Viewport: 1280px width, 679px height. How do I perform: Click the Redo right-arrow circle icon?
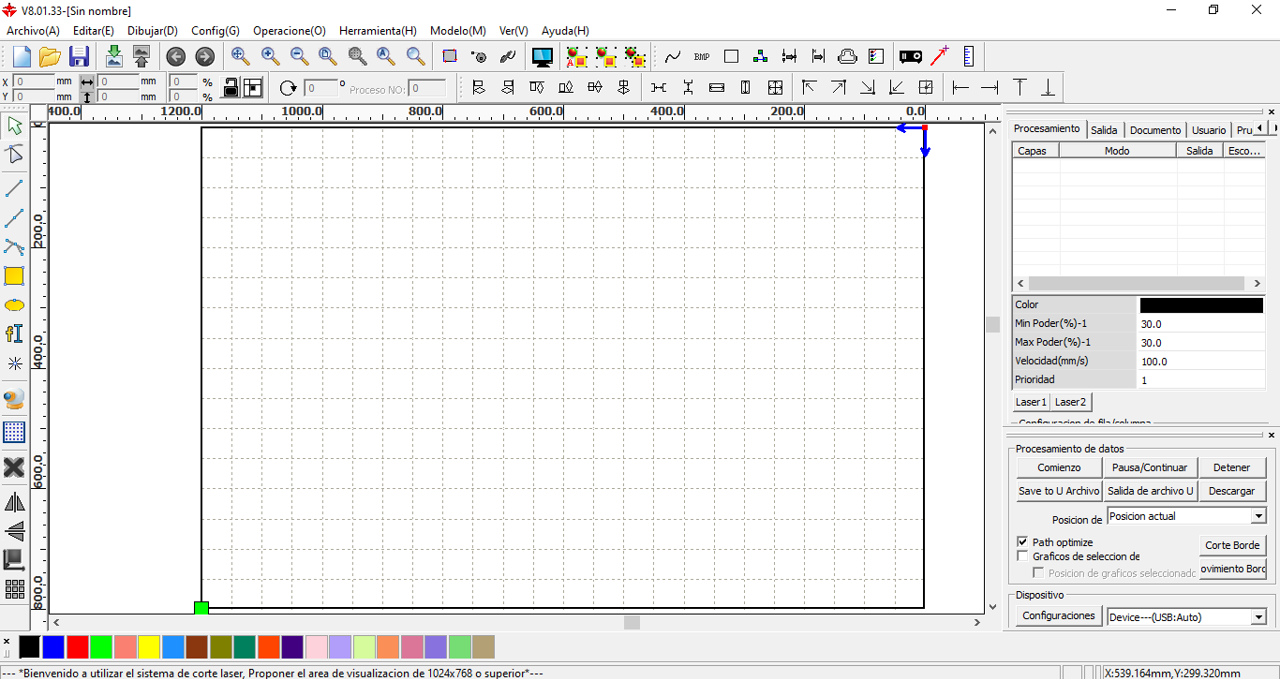point(204,57)
